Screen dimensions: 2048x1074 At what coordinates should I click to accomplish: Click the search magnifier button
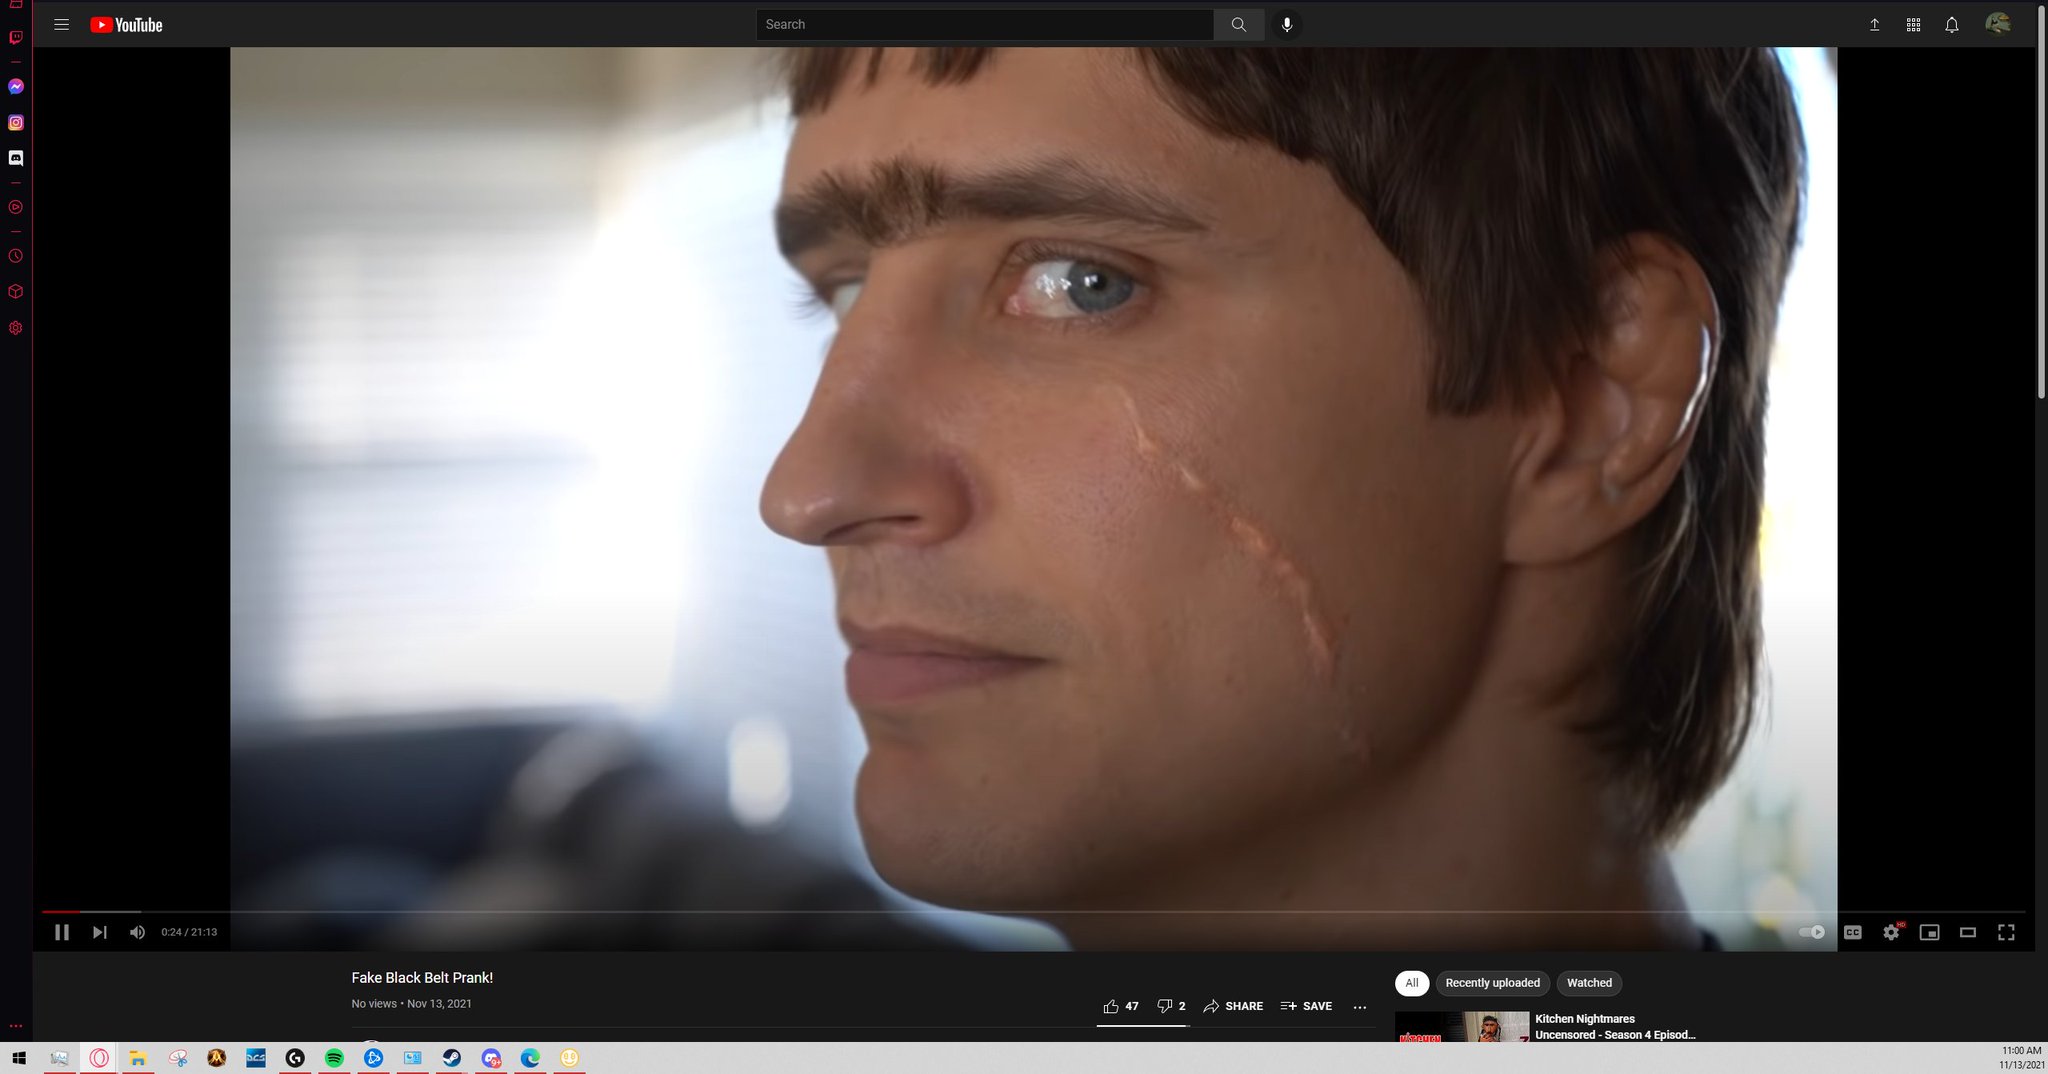tap(1239, 25)
